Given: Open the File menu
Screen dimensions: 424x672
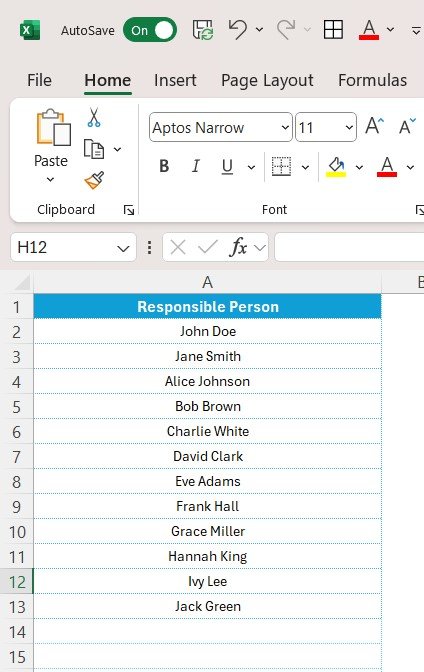Looking at the screenshot, I should coord(39,80).
